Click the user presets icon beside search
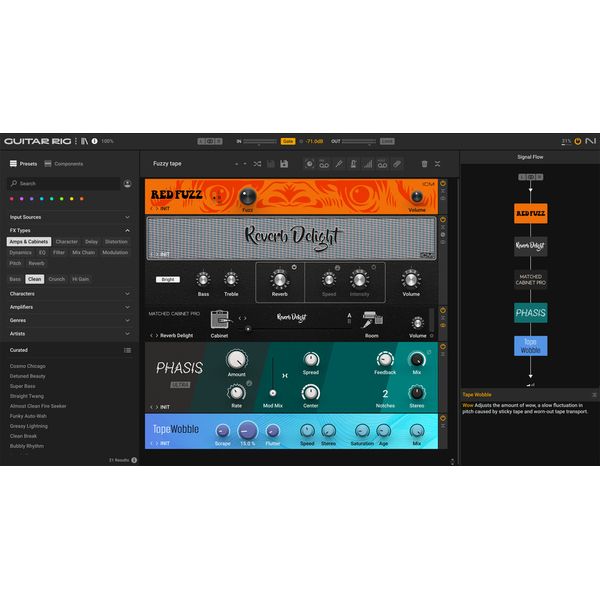This screenshot has width=600, height=600. 127,184
